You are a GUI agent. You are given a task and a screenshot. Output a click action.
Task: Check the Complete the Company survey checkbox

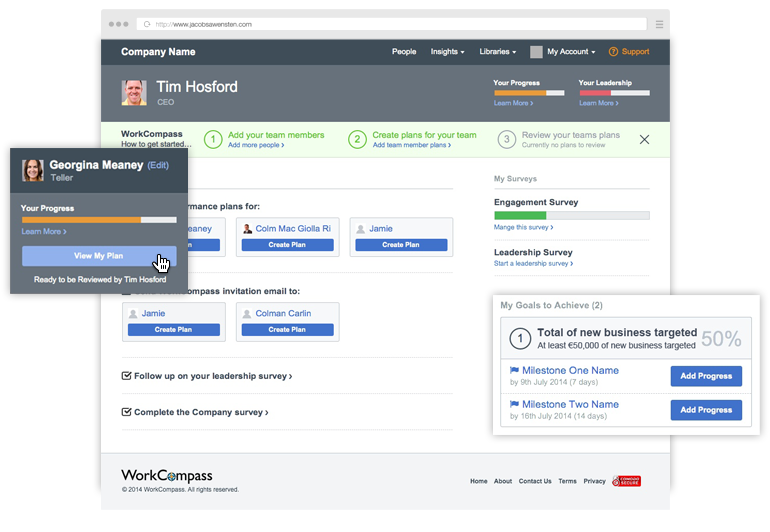(126, 412)
